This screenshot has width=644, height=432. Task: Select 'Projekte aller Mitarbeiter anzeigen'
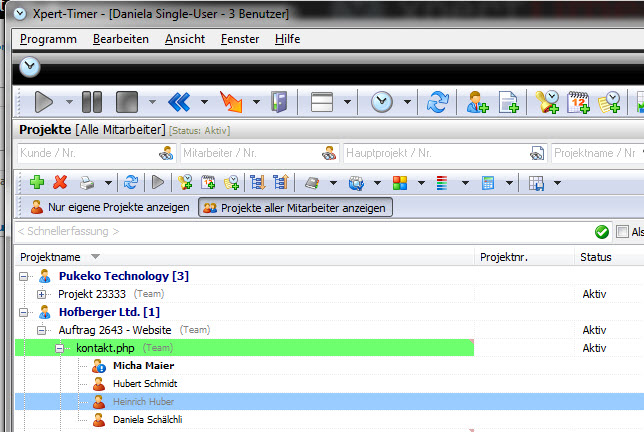click(x=295, y=208)
